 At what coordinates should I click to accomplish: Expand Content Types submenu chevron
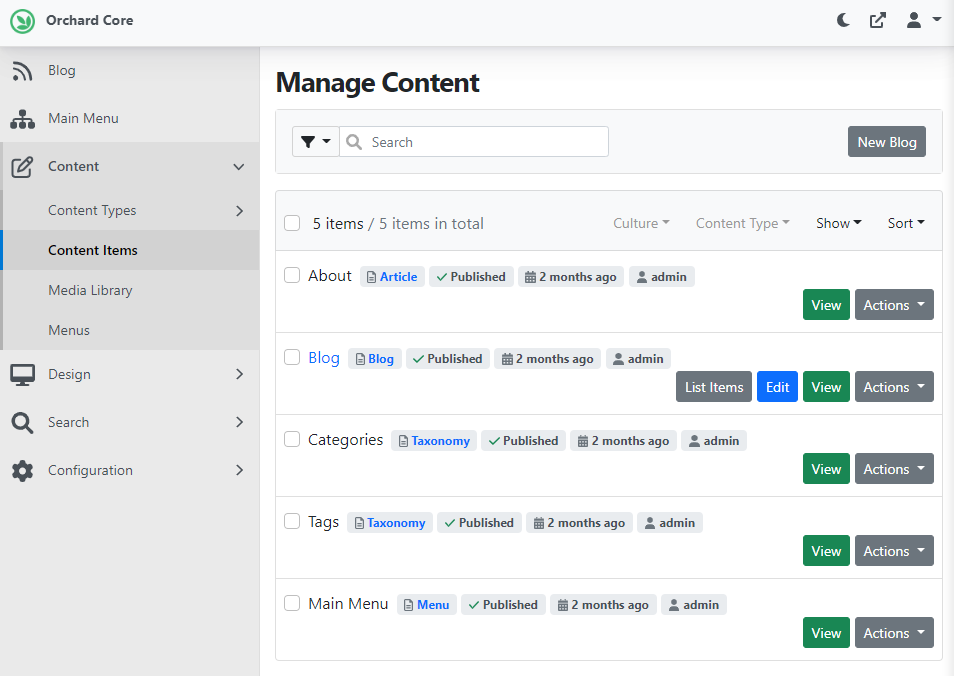click(239, 211)
